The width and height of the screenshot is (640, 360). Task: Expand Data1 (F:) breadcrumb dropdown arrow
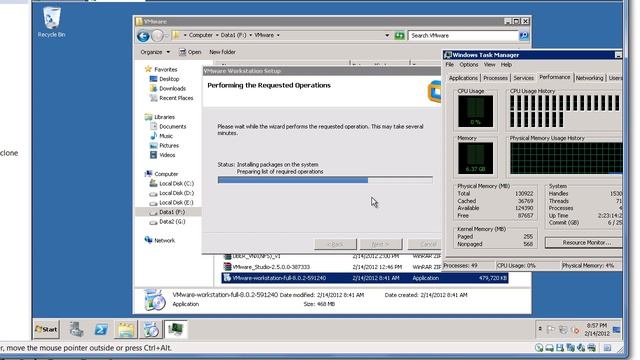[x=251, y=36]
